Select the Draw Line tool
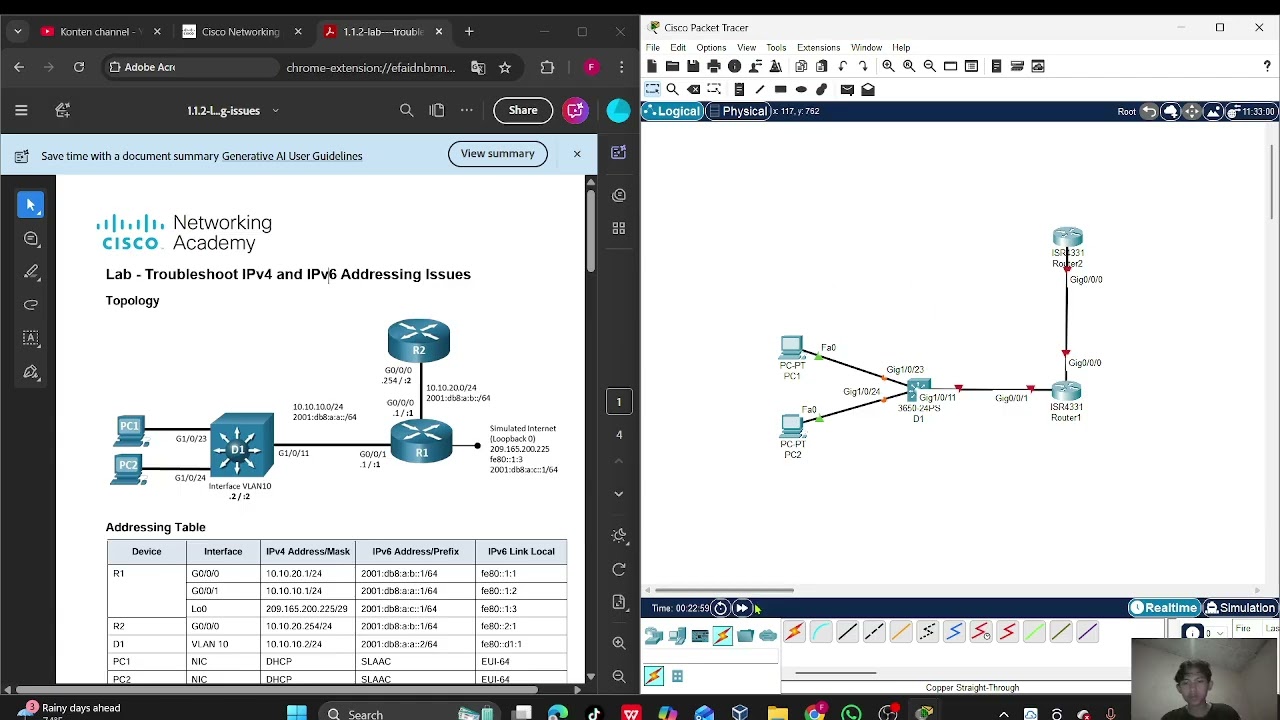 coord(759,89)
